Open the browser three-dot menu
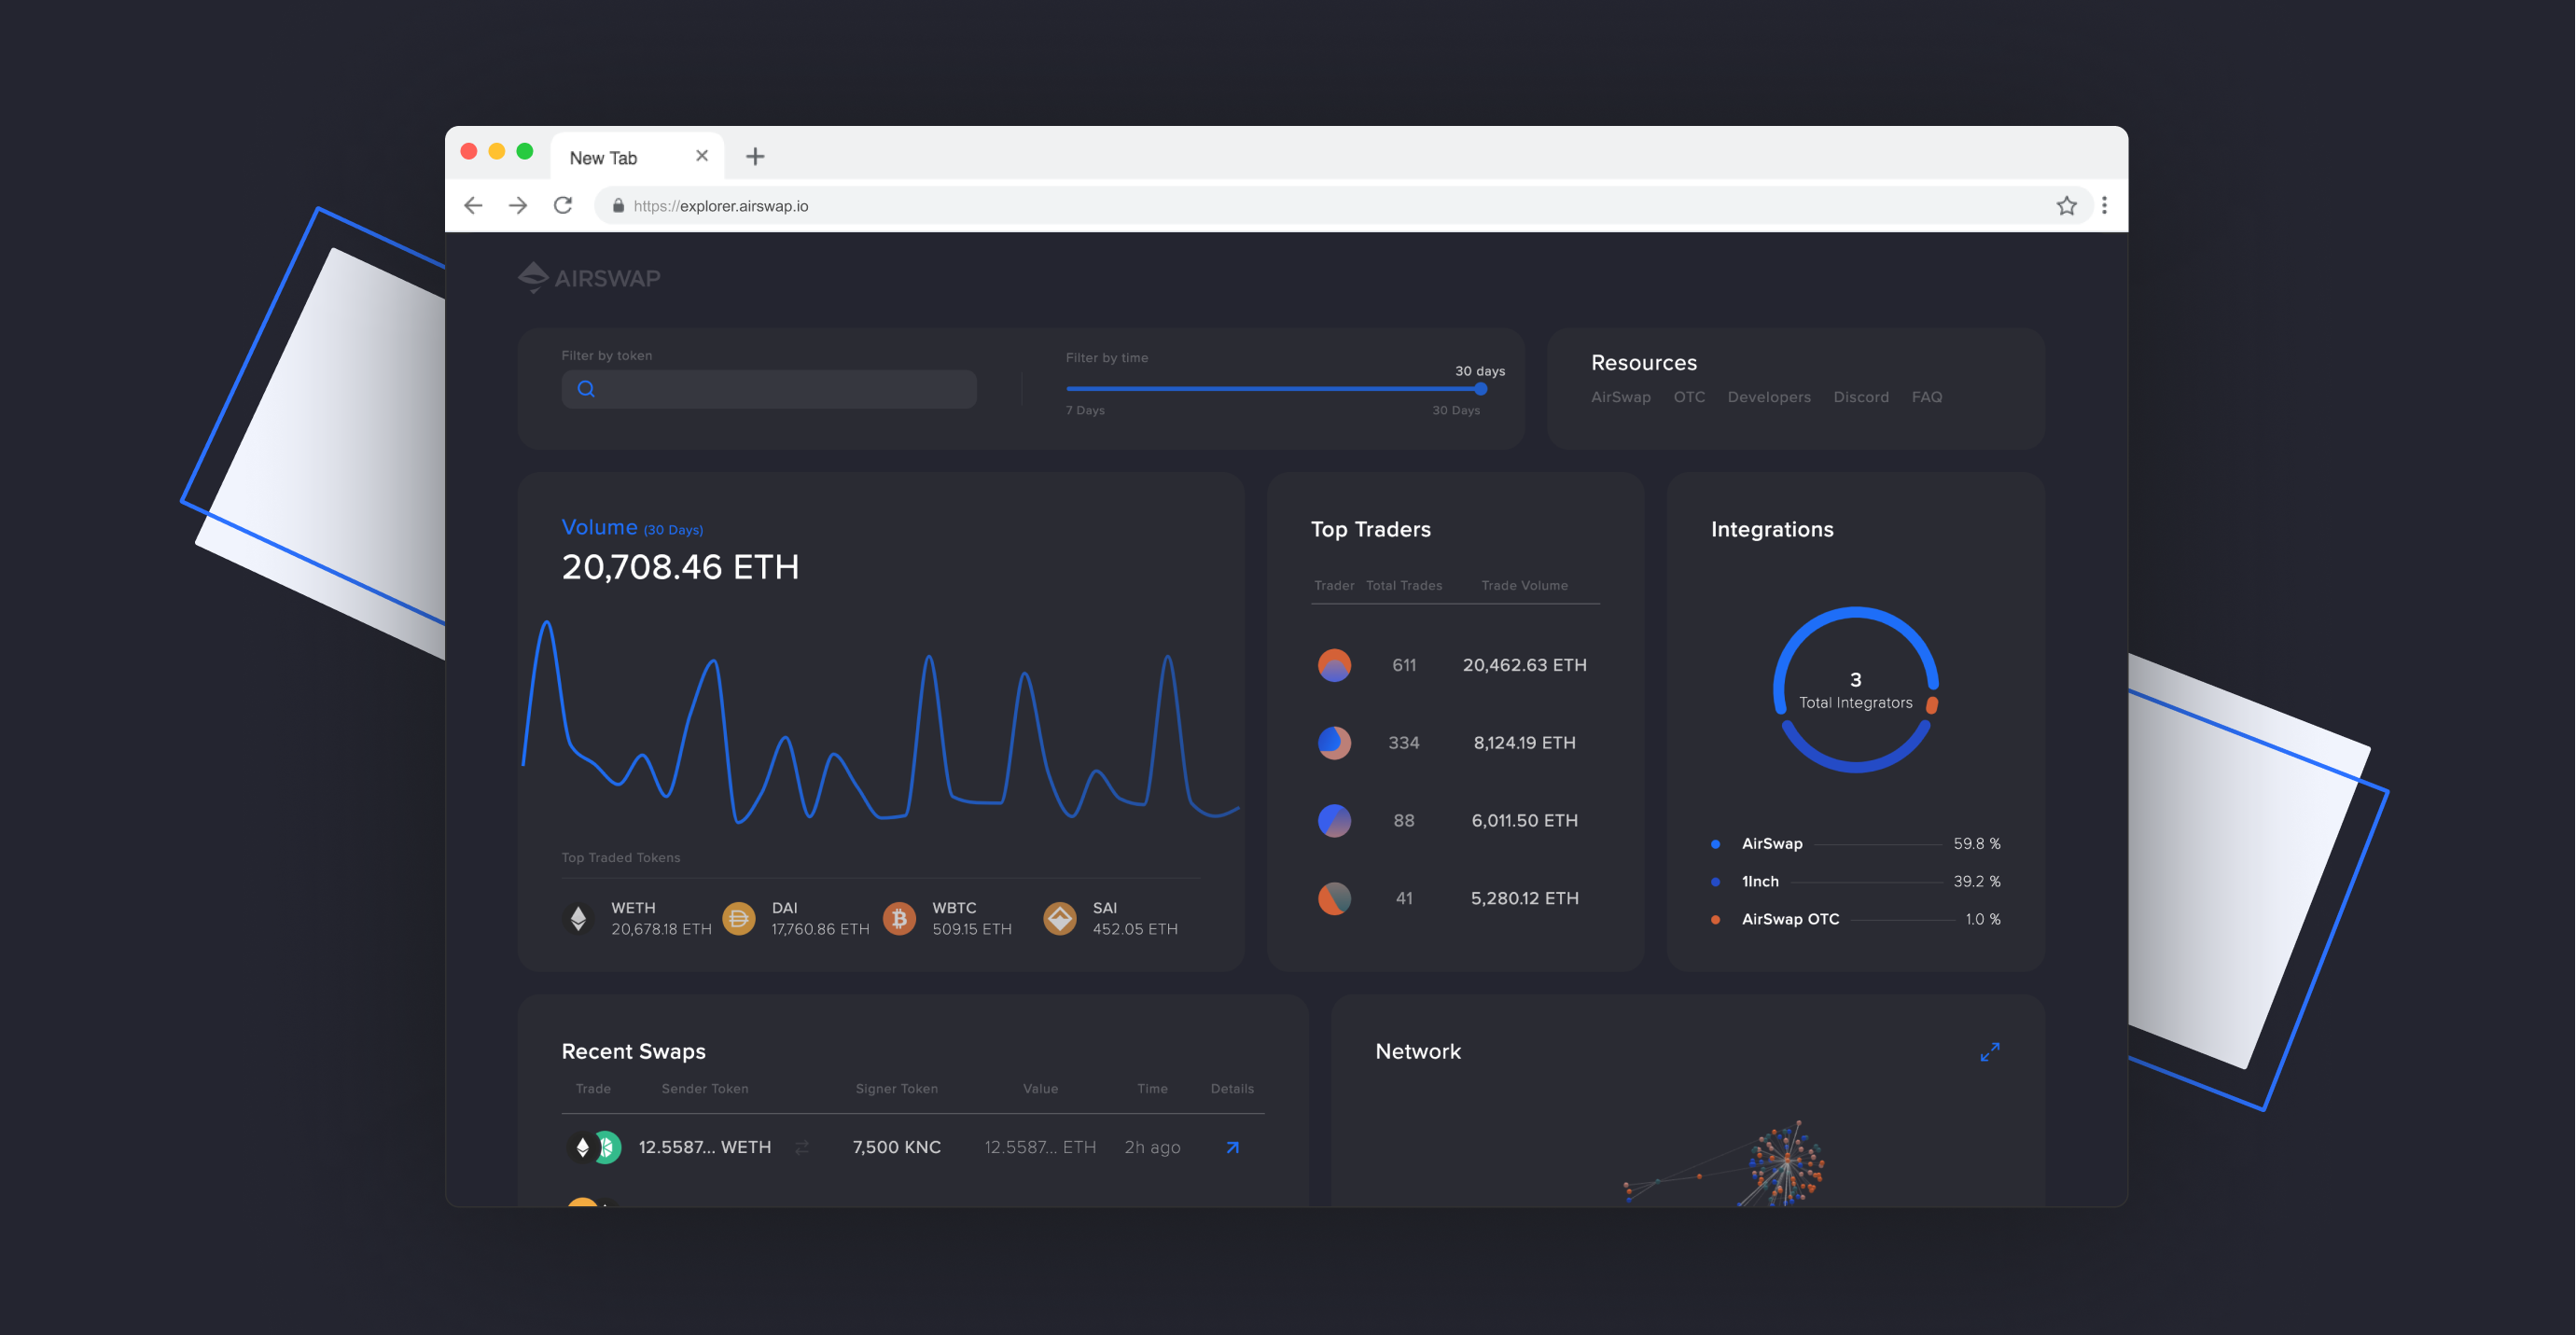Image resolution: width=2576 pixels, height=1335 pixels. point(2104,205)
